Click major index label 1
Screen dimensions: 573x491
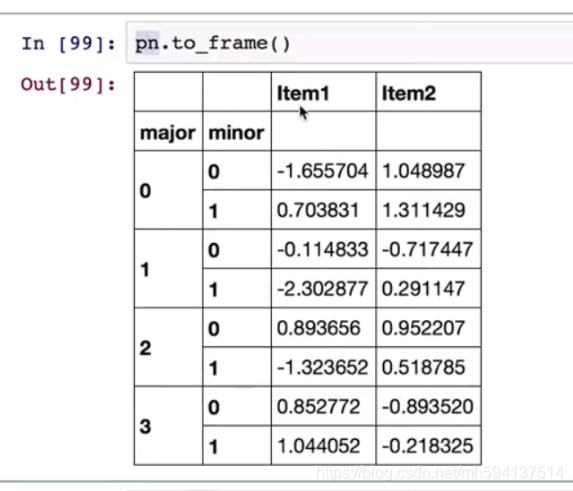pos(145,270)
